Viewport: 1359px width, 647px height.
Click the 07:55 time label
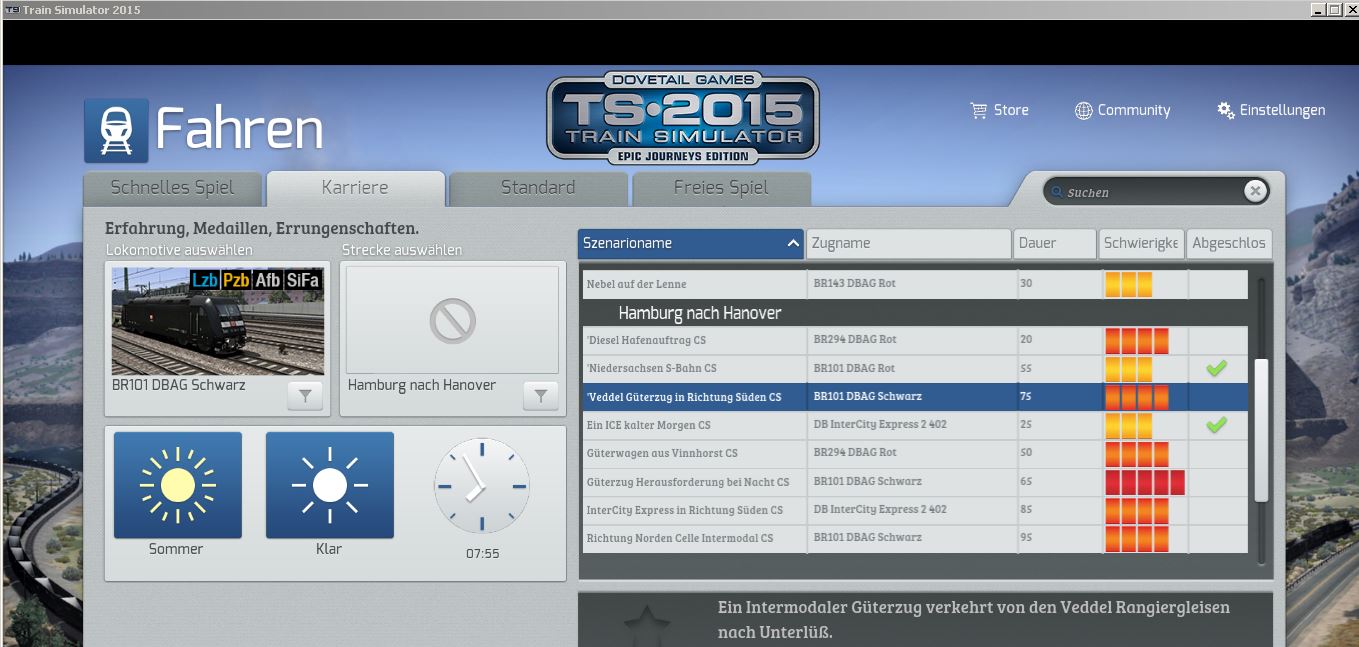(482, 553)
